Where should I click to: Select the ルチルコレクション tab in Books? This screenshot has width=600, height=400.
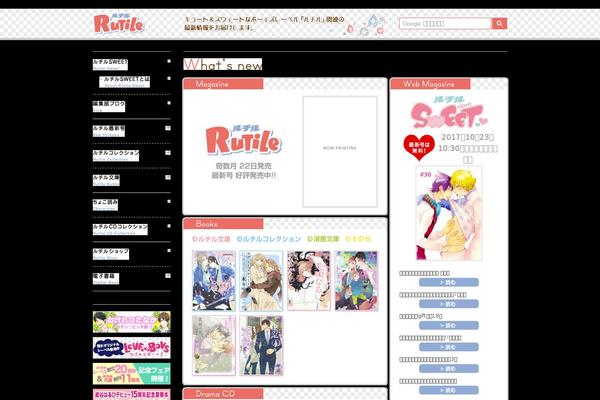point(269,239)
